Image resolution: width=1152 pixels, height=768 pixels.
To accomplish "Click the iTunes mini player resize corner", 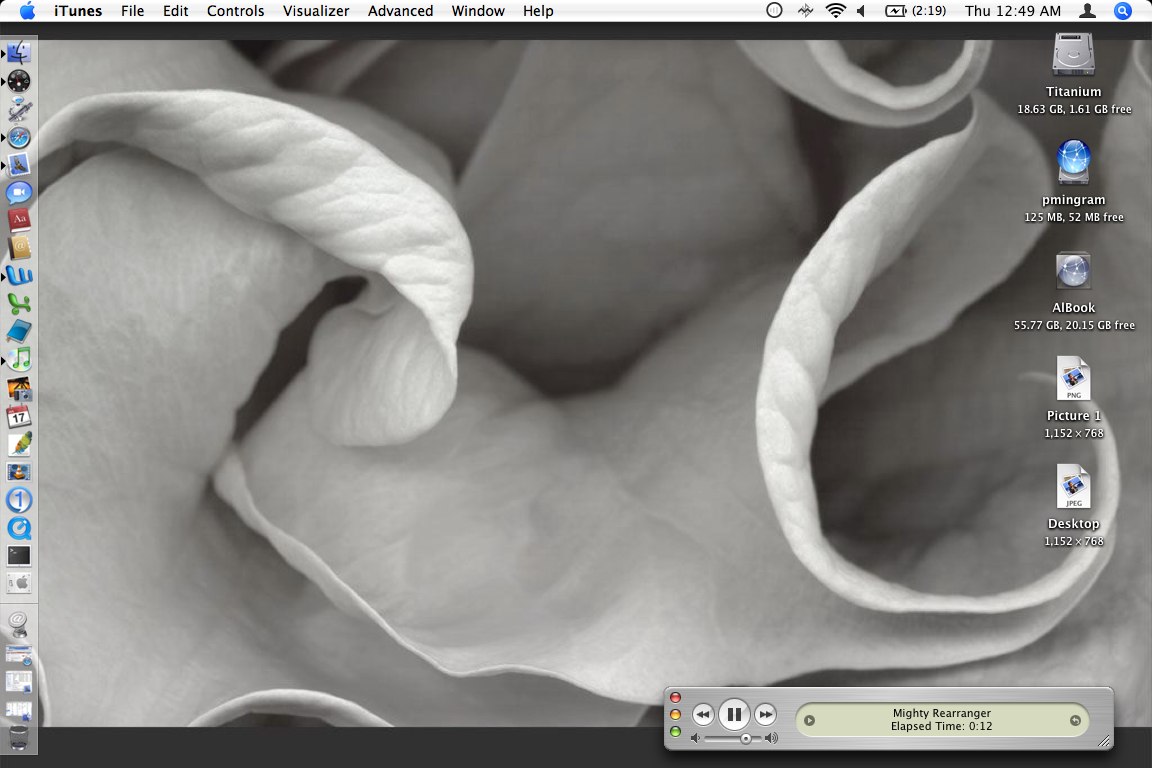I will point(1104,742).
